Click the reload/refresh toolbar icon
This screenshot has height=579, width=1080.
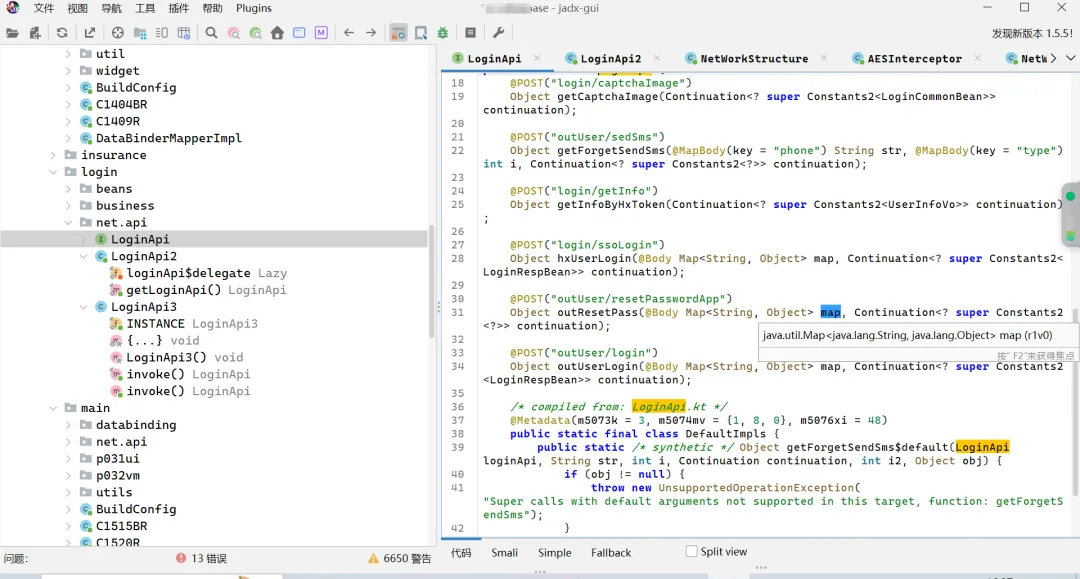click(62, 33)
